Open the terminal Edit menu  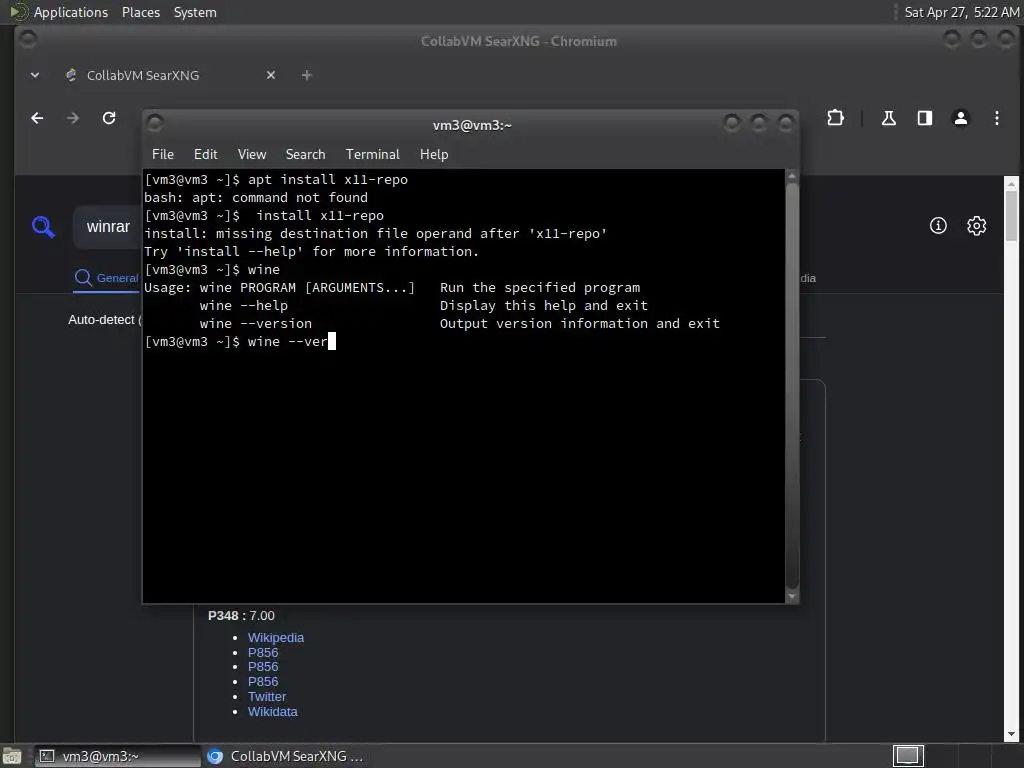(206, 155)
